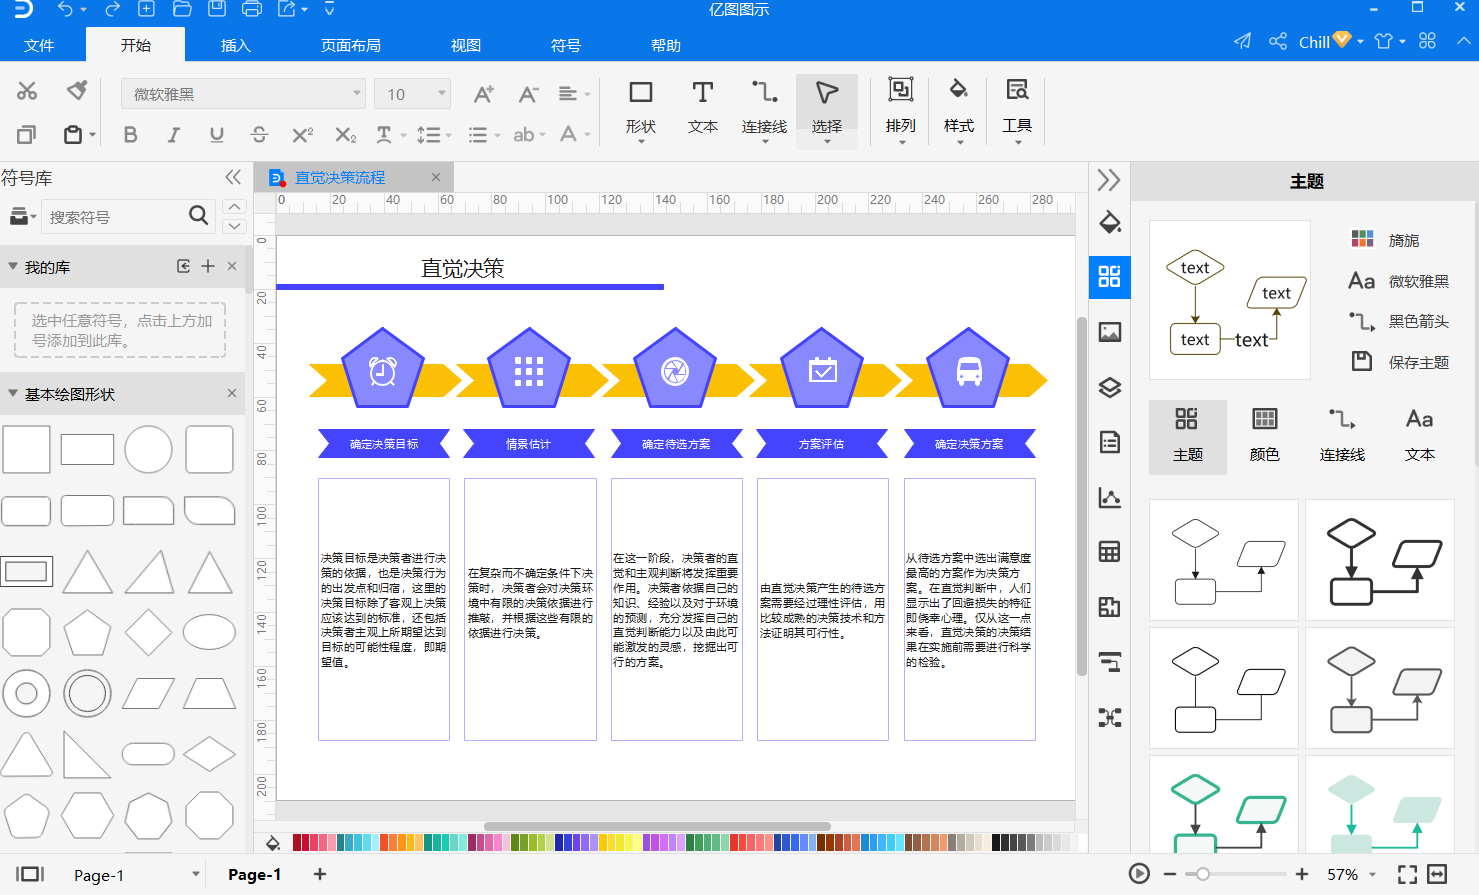This screenshot has width=1479, height=895.
Task: Move the zoom slider handle
Action: 1203,874
